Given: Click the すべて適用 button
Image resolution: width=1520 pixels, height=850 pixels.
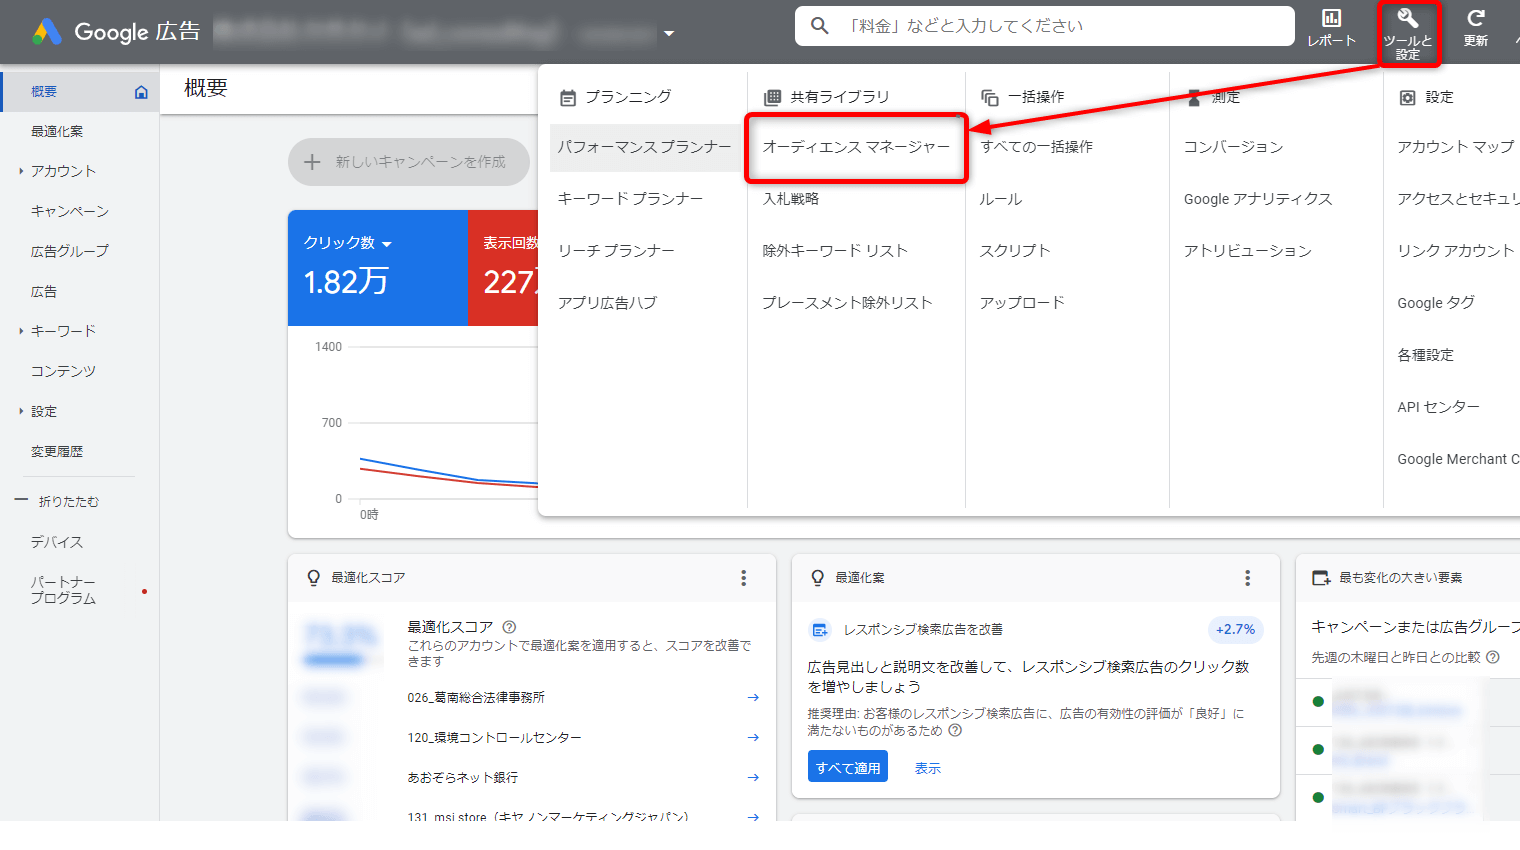Looking at the screenshot, I should (x=848, y=767).
